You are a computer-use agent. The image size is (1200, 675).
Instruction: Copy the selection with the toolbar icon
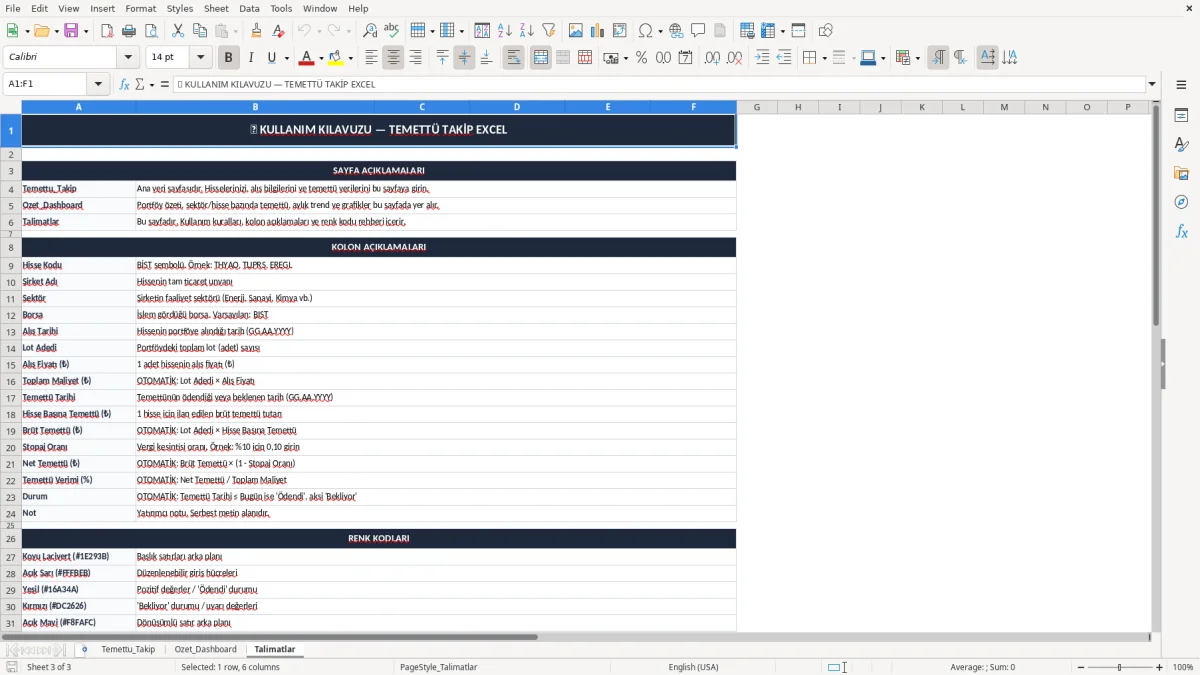[x=200, y=31]
